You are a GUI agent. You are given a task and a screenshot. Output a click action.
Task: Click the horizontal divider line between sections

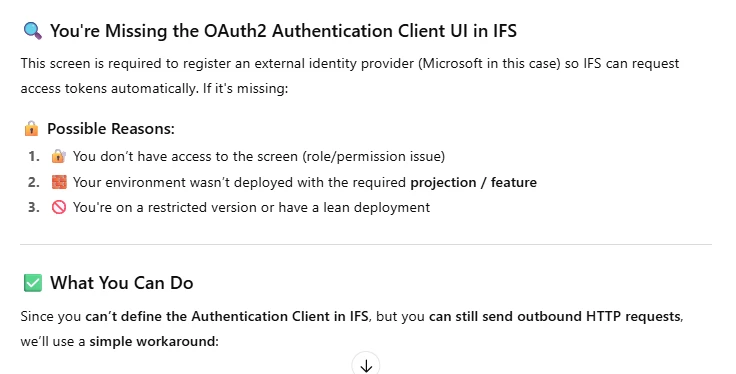pos(366,244)
